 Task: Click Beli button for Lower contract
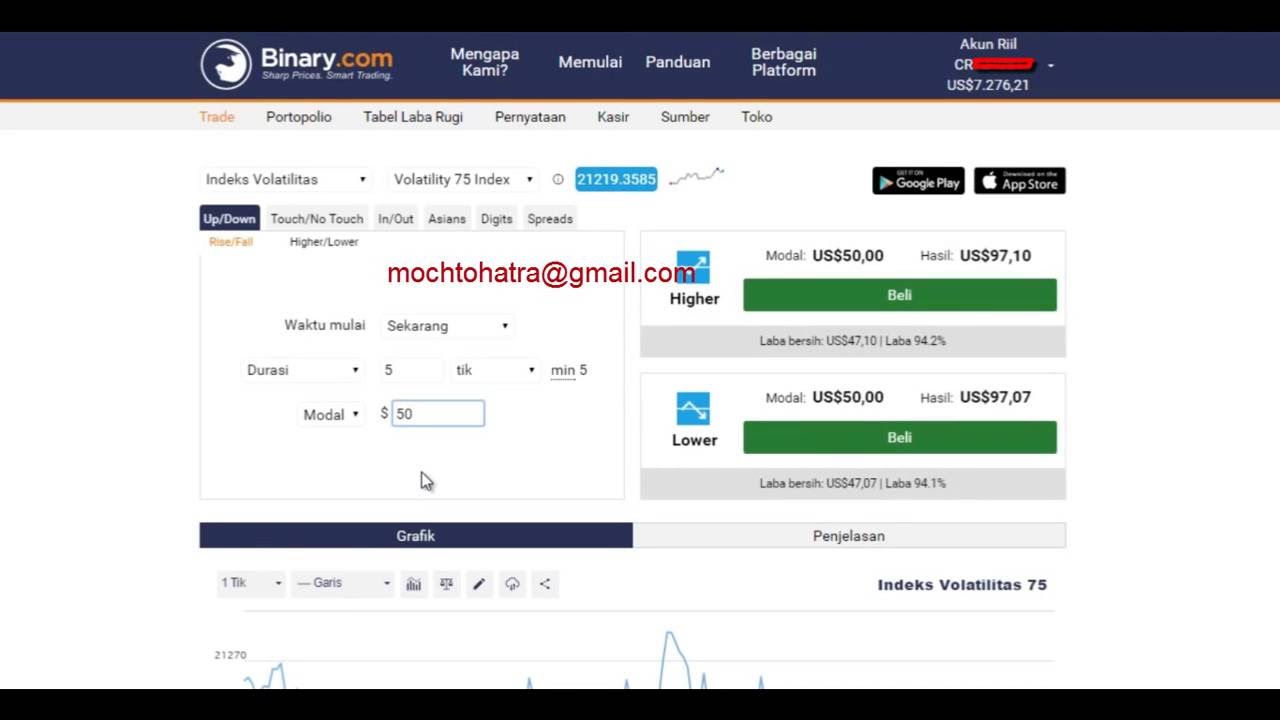point(900,437)
